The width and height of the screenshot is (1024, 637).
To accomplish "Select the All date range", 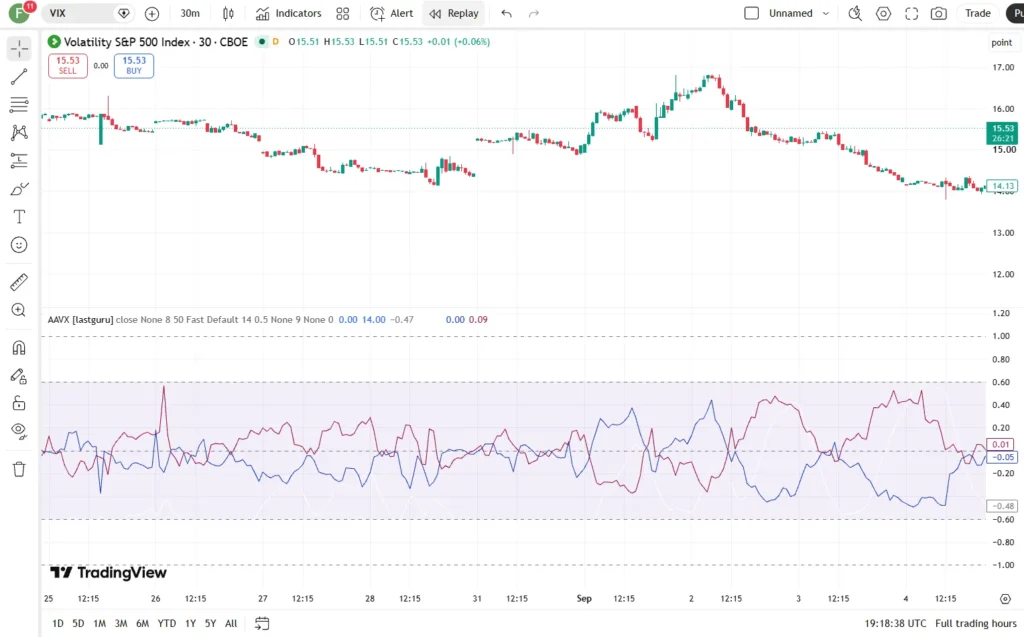I will click(x=231, y=623).
